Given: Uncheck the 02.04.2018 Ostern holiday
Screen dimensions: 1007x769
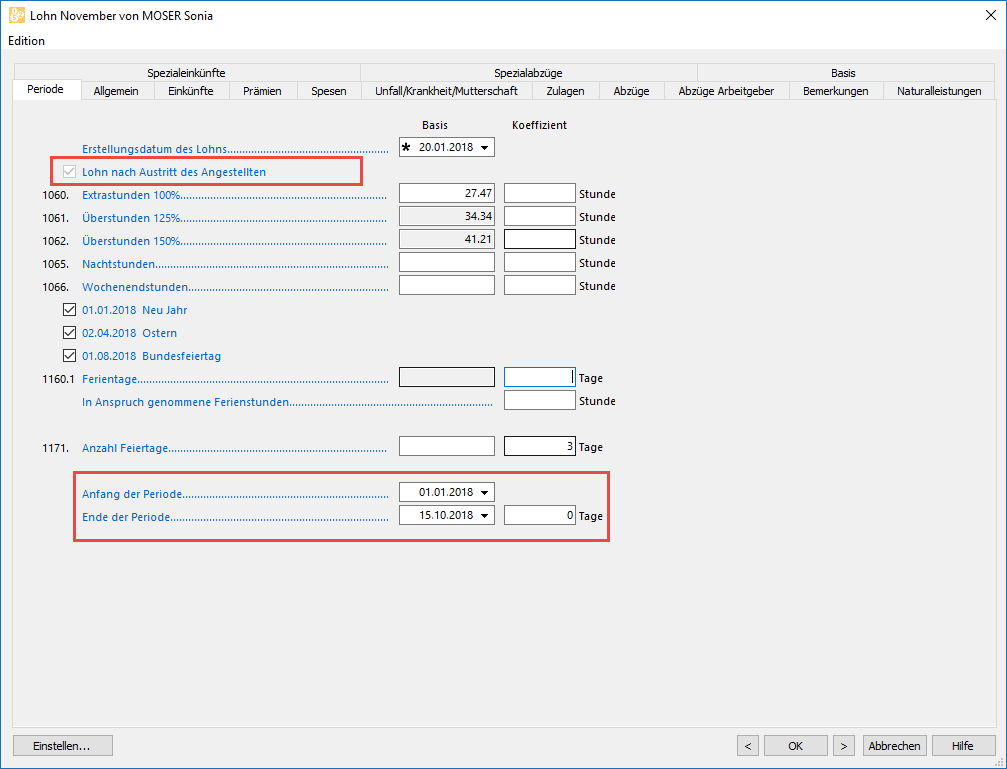Looking at the screenshot, I should coord(69,333).
